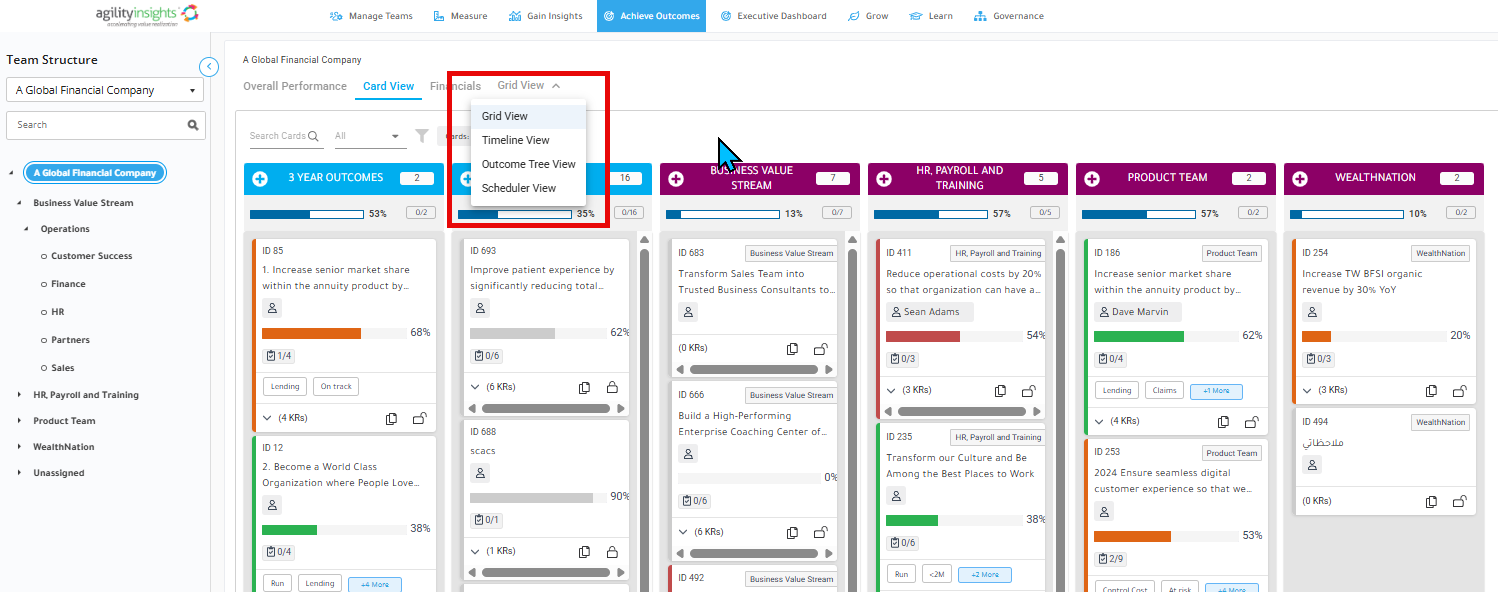Add a card to WealthNation column

[x=1300, y=178]
